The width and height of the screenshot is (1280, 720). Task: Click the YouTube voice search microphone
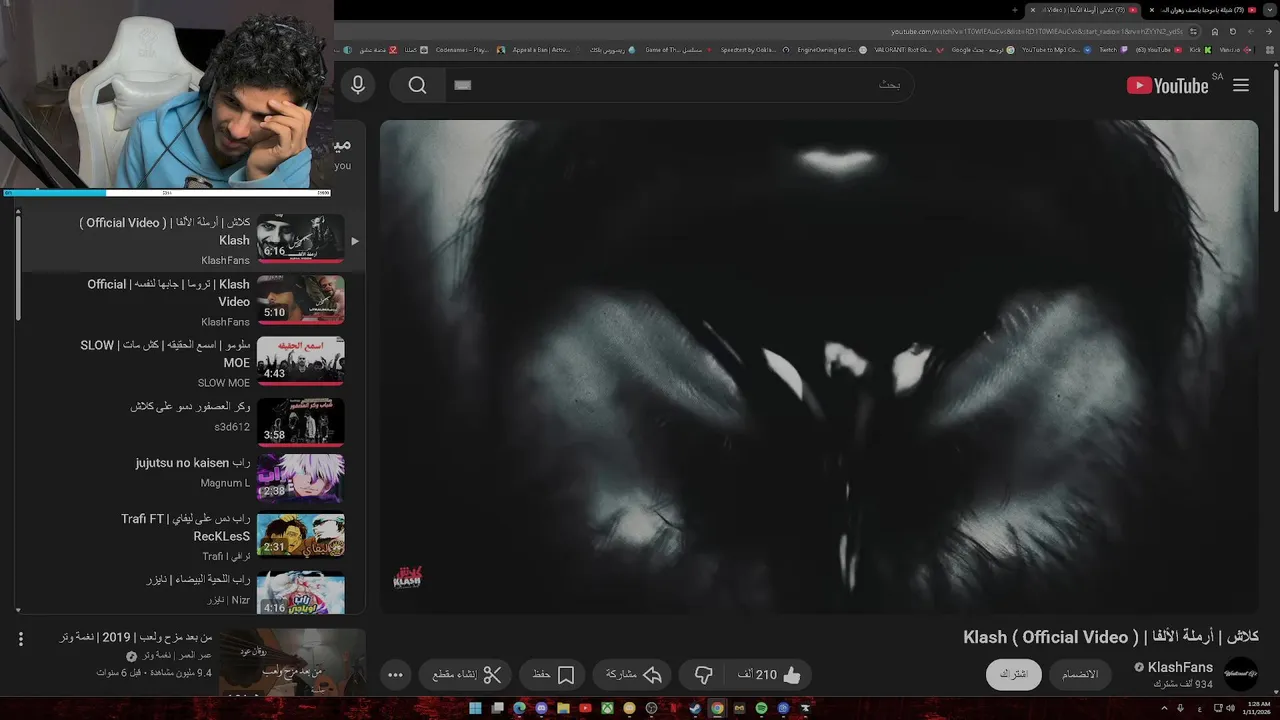[x=357, y=85]
